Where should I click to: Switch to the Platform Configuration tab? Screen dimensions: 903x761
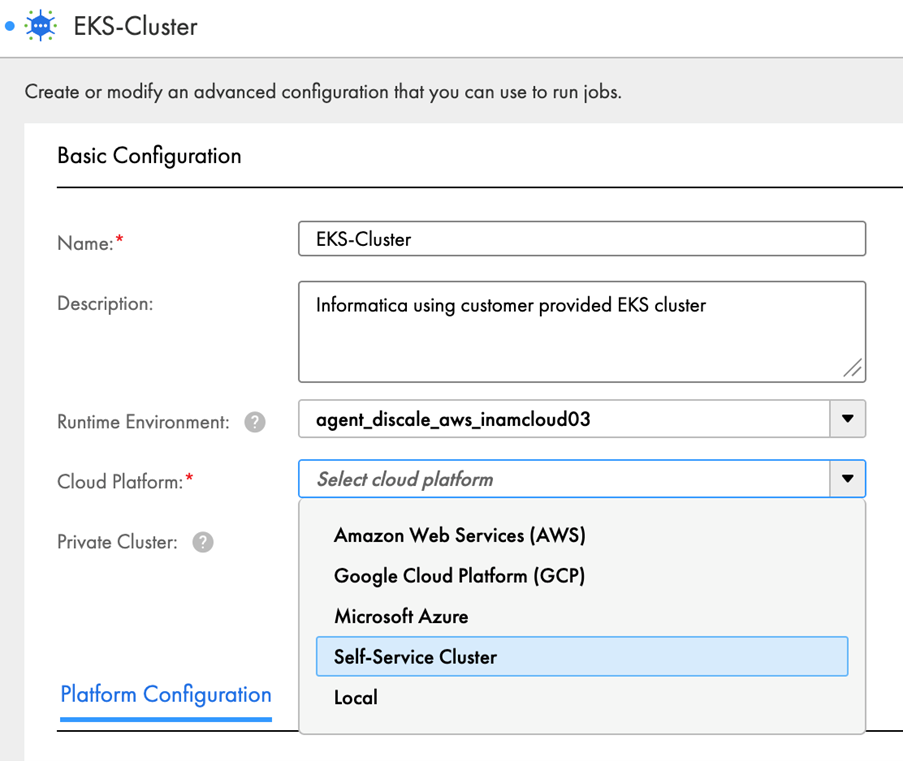(x=166, y=695)
